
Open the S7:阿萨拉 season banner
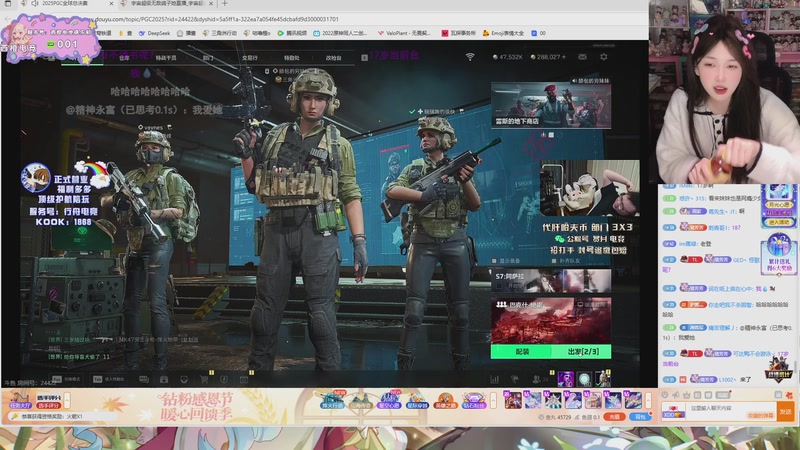(551, 280)
